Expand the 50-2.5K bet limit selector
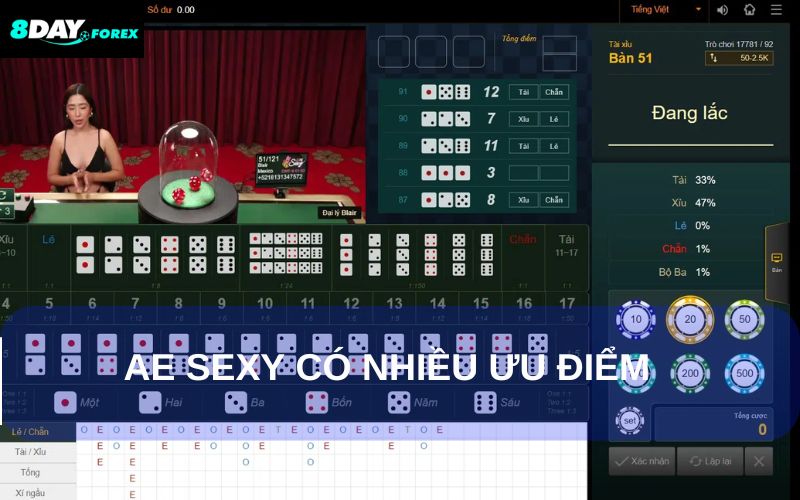800x500 pixels. point(739,58)
